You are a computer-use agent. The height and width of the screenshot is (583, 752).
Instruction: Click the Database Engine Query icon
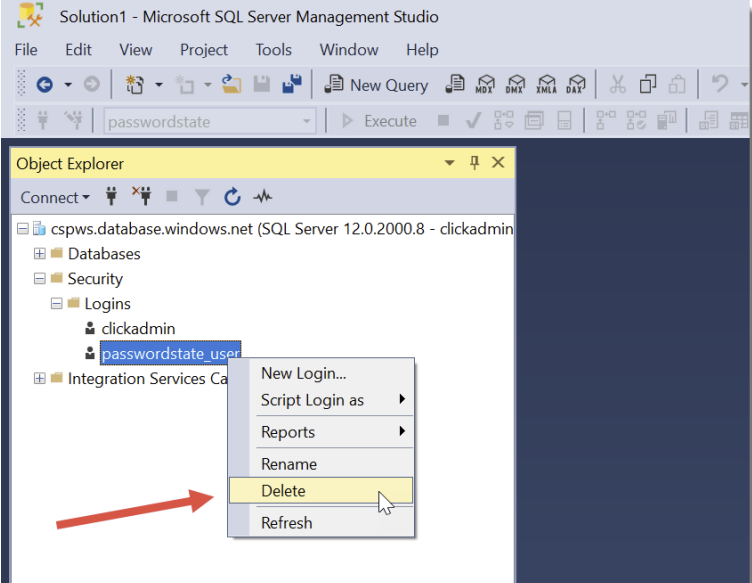(x=455, y=84)
